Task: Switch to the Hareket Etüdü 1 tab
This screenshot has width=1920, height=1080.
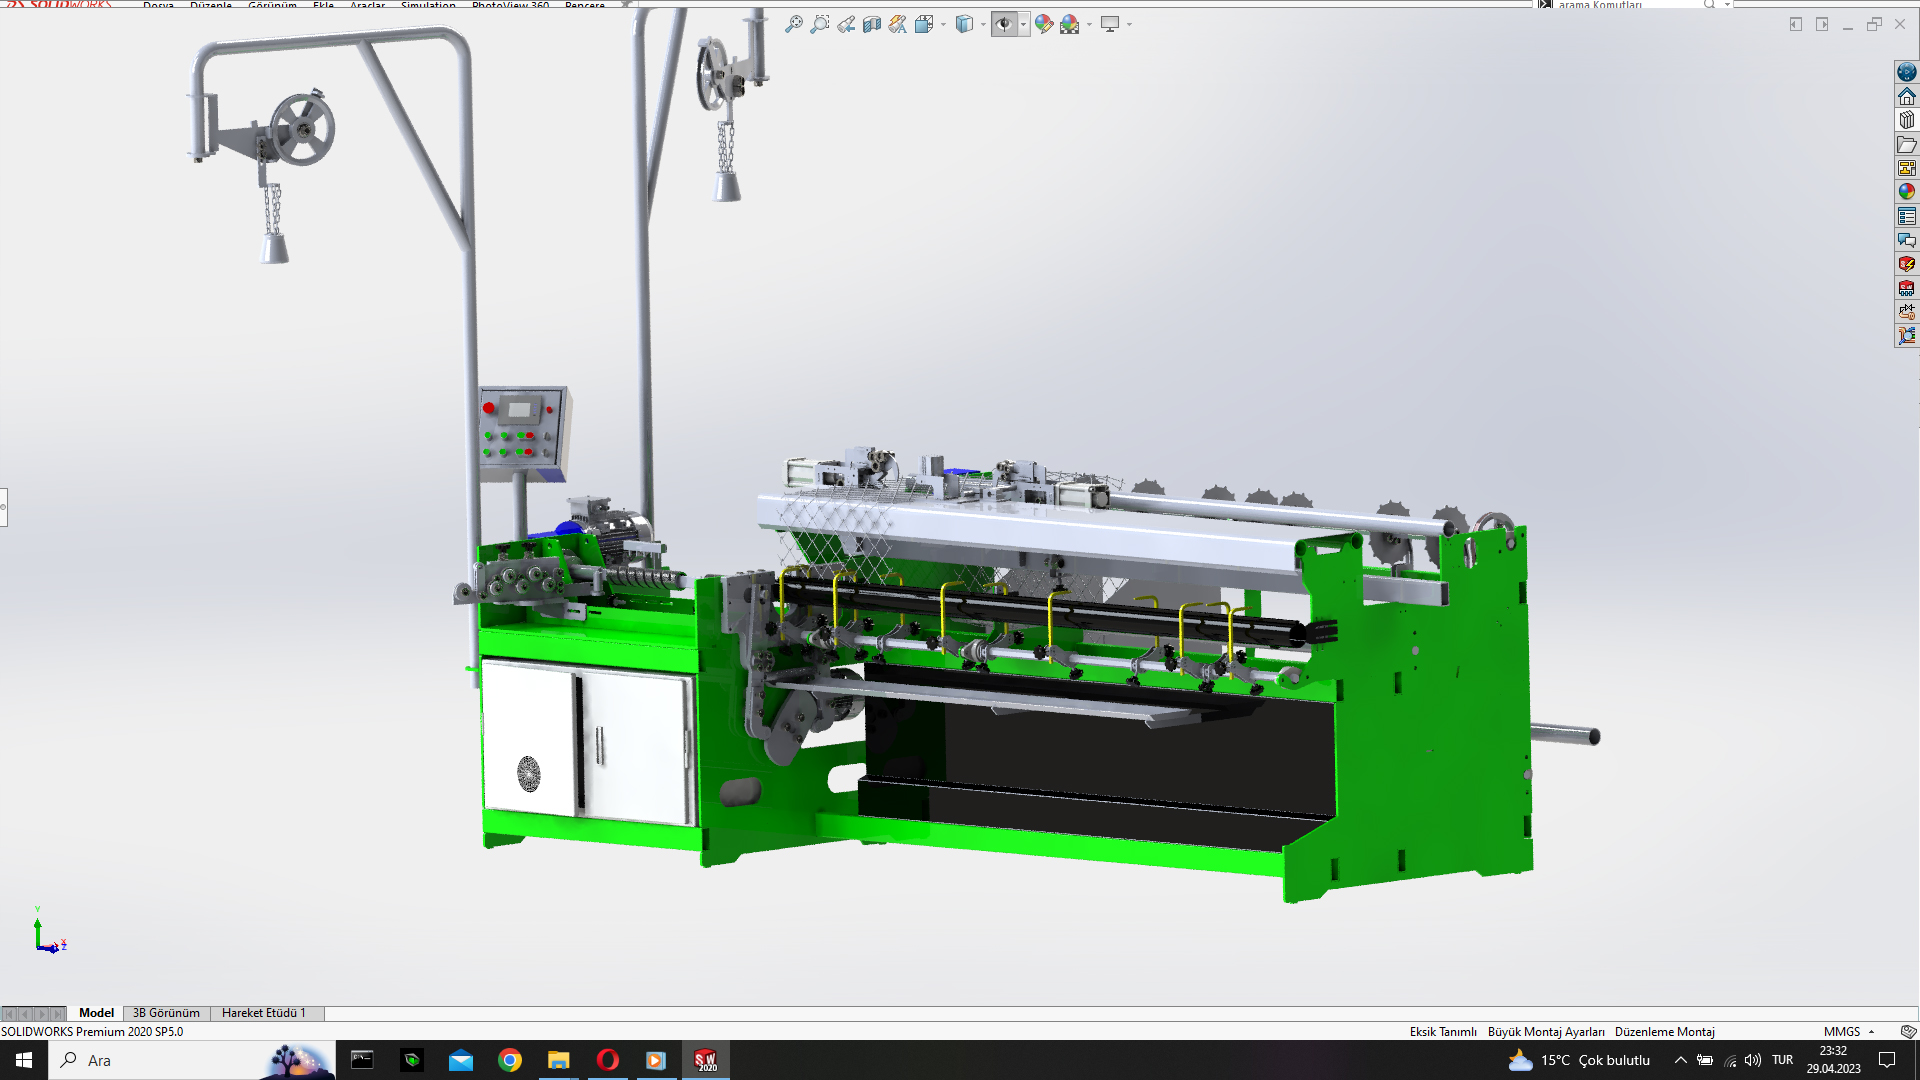Action: (x=263, y=1013)
